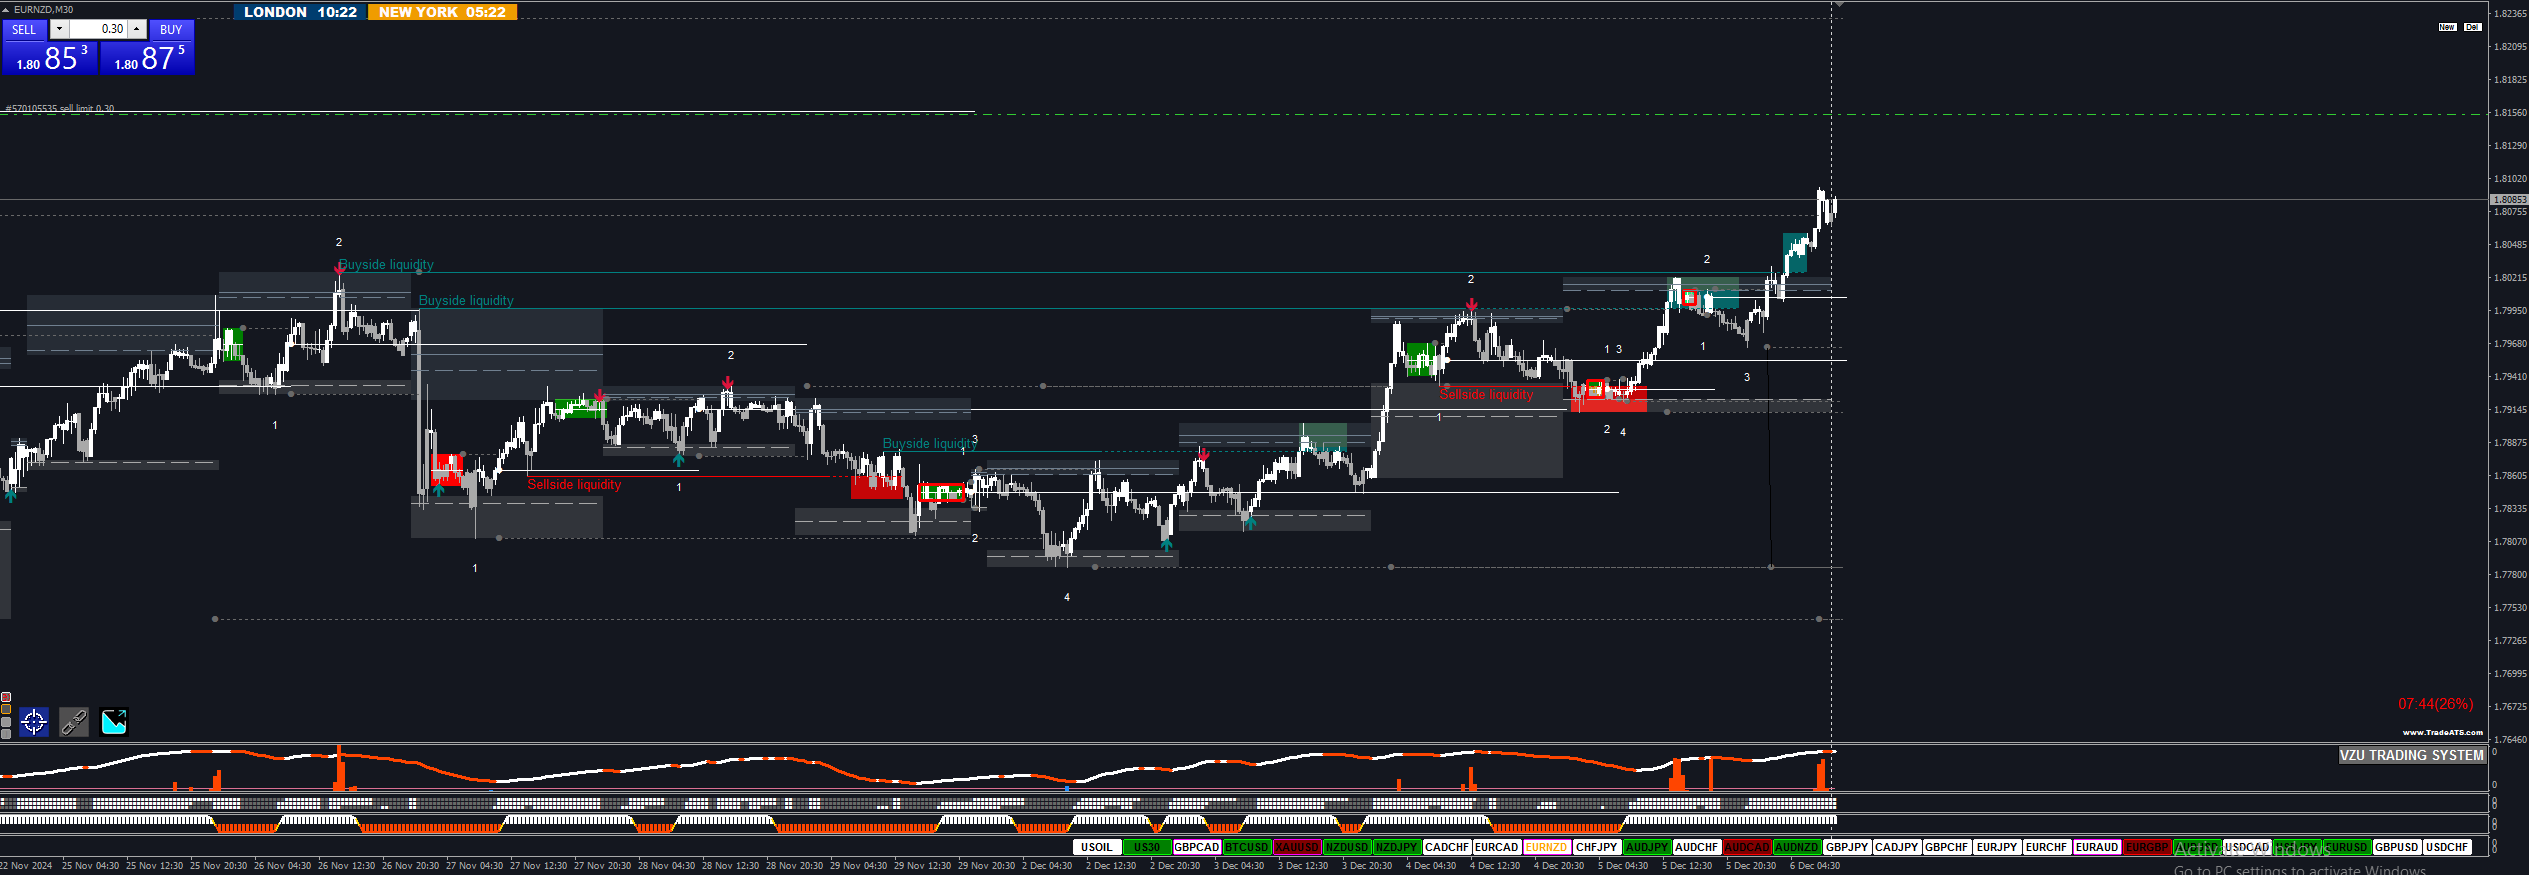The width and height of the screenshot is (2529, 875).
Task: Switch chart to GBPUSD symbol
Action: pos(2397,847)
